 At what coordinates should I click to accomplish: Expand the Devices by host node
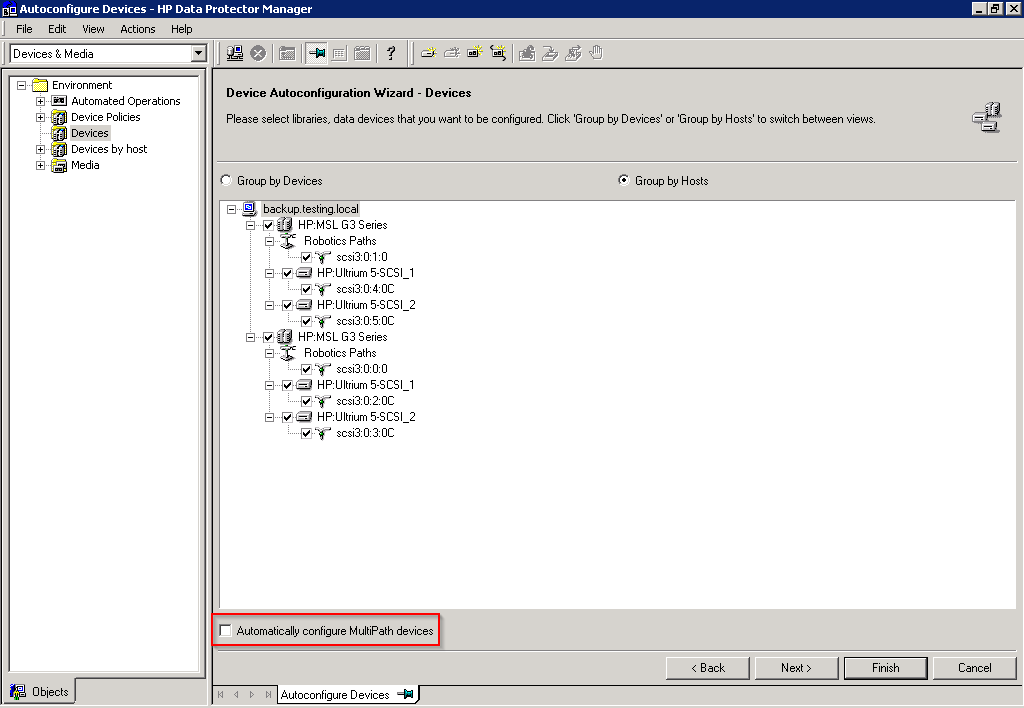[x=41, y=149]
